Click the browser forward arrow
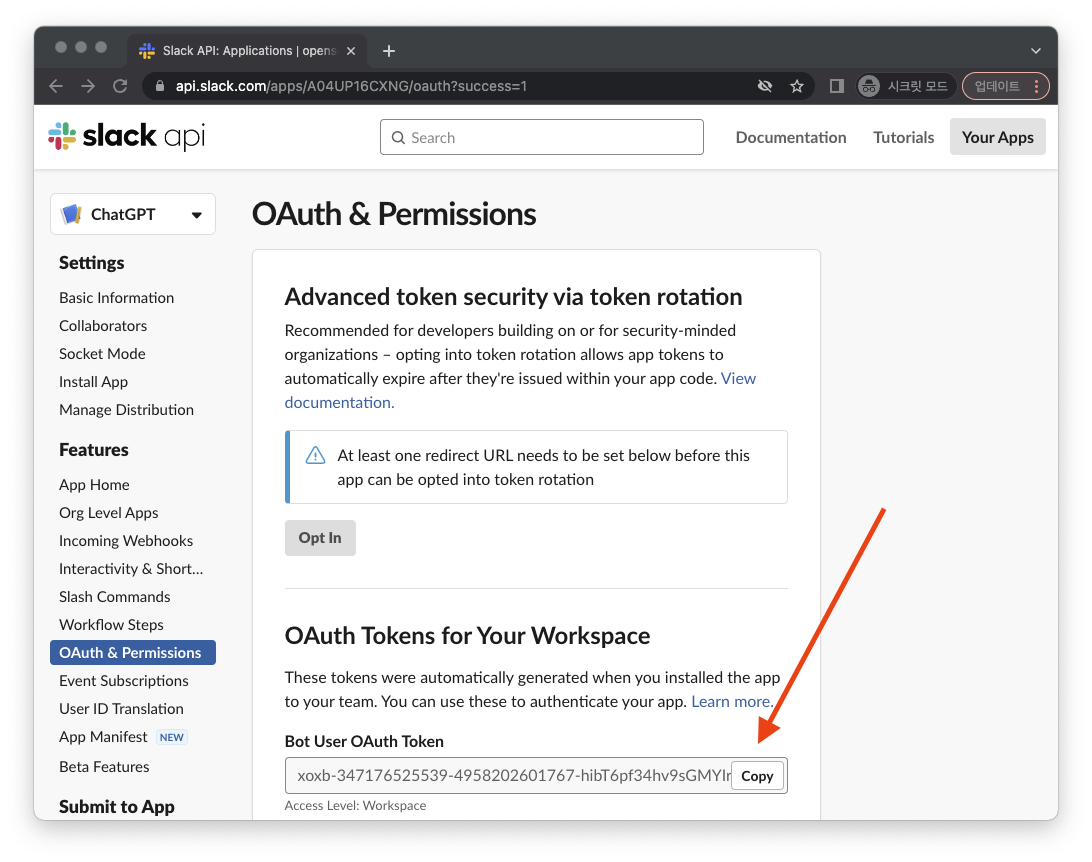The image size is (1092, 862). [88, 86]
